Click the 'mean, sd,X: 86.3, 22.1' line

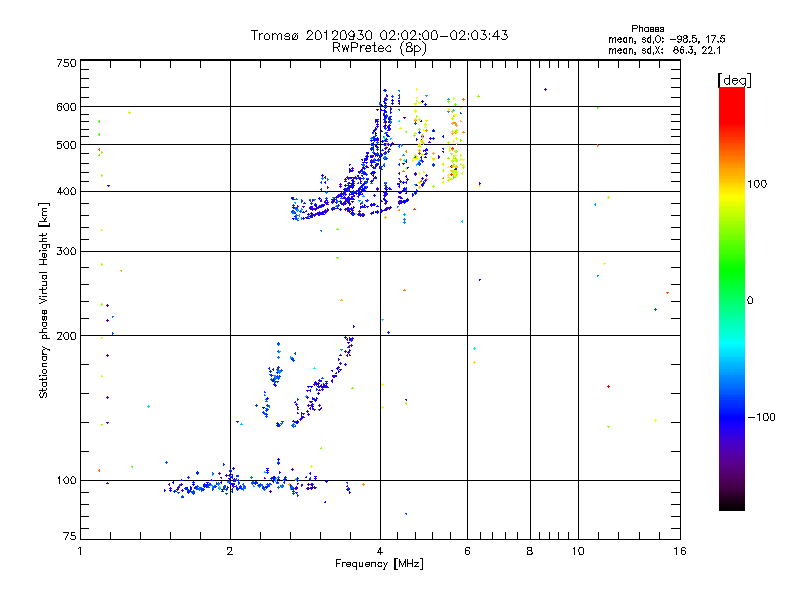(x=664, y=50)
